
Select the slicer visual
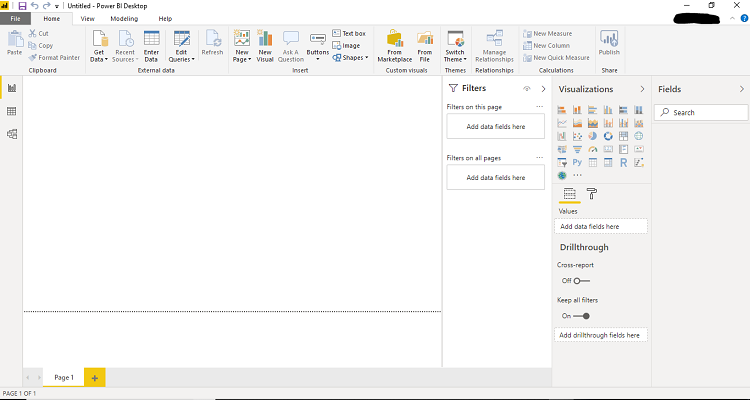click(x=562, y=163)
